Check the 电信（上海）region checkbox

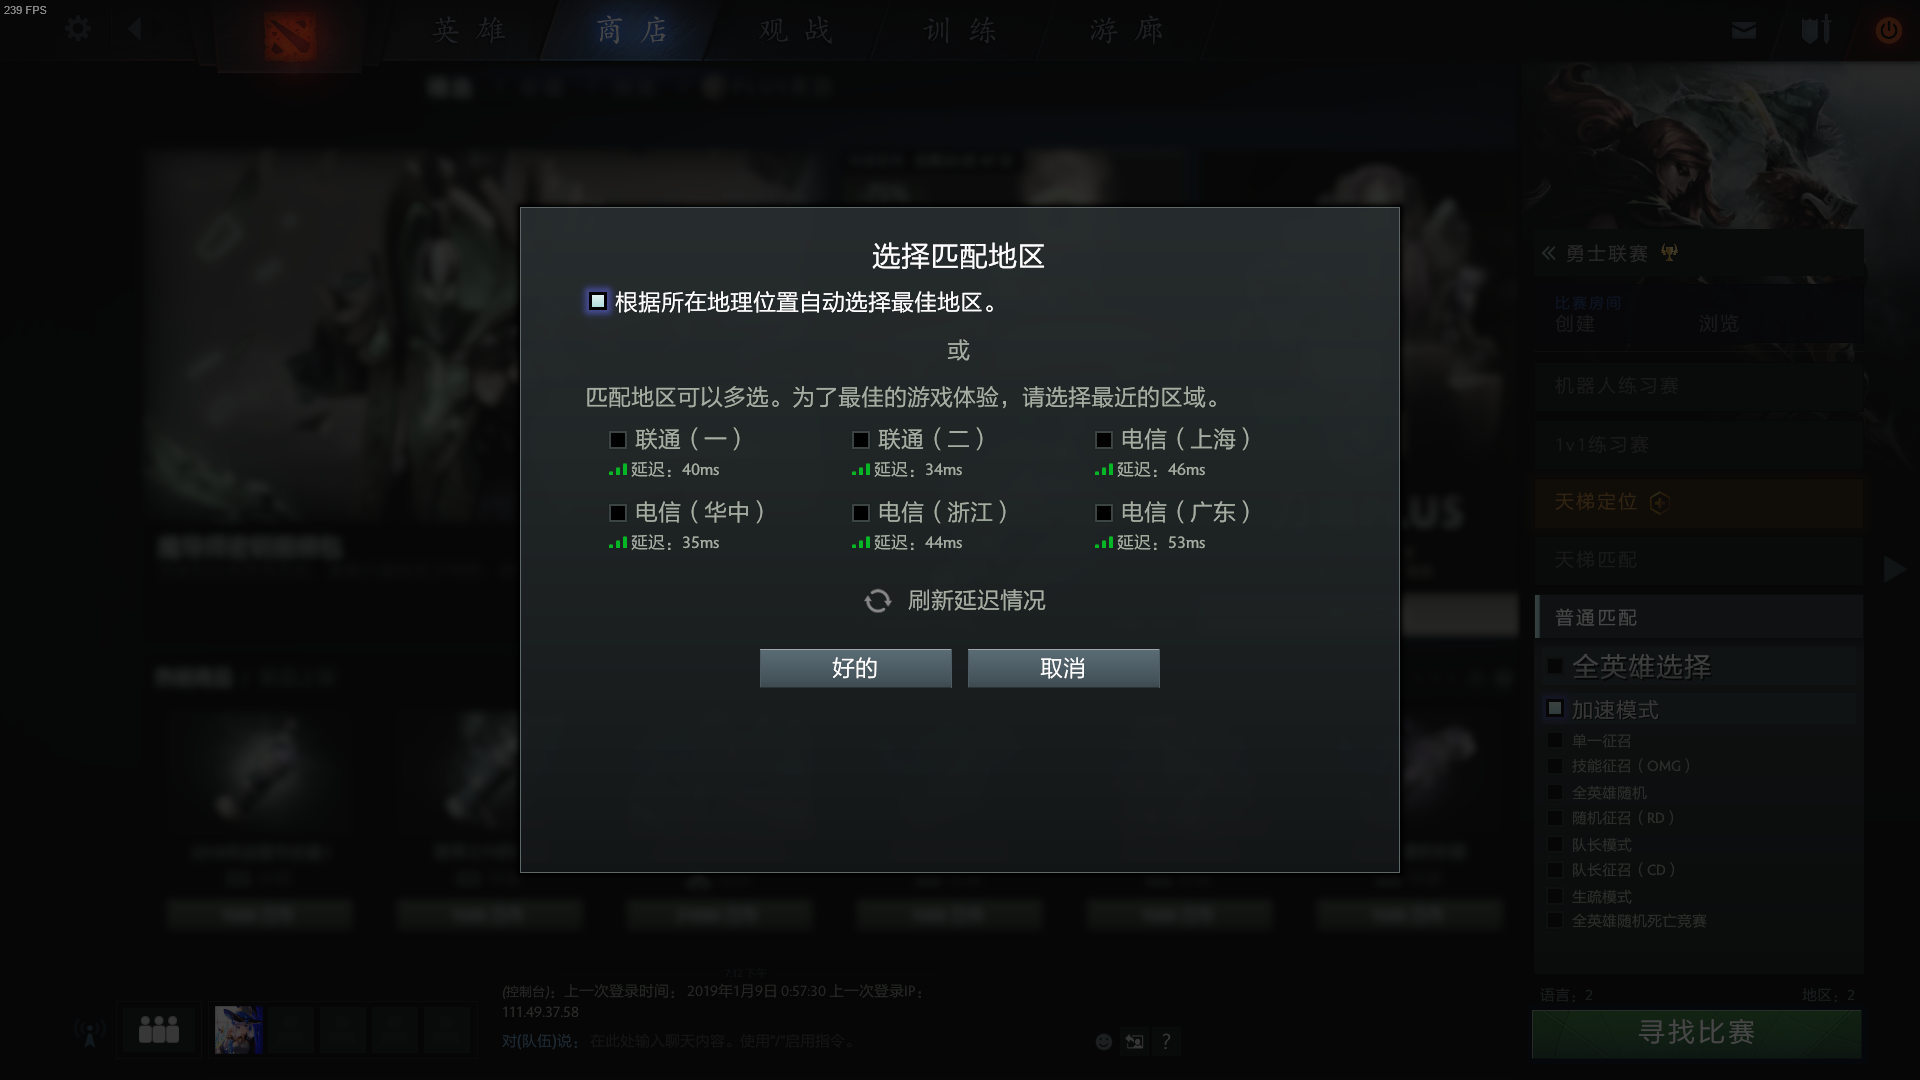[1104, 440]
